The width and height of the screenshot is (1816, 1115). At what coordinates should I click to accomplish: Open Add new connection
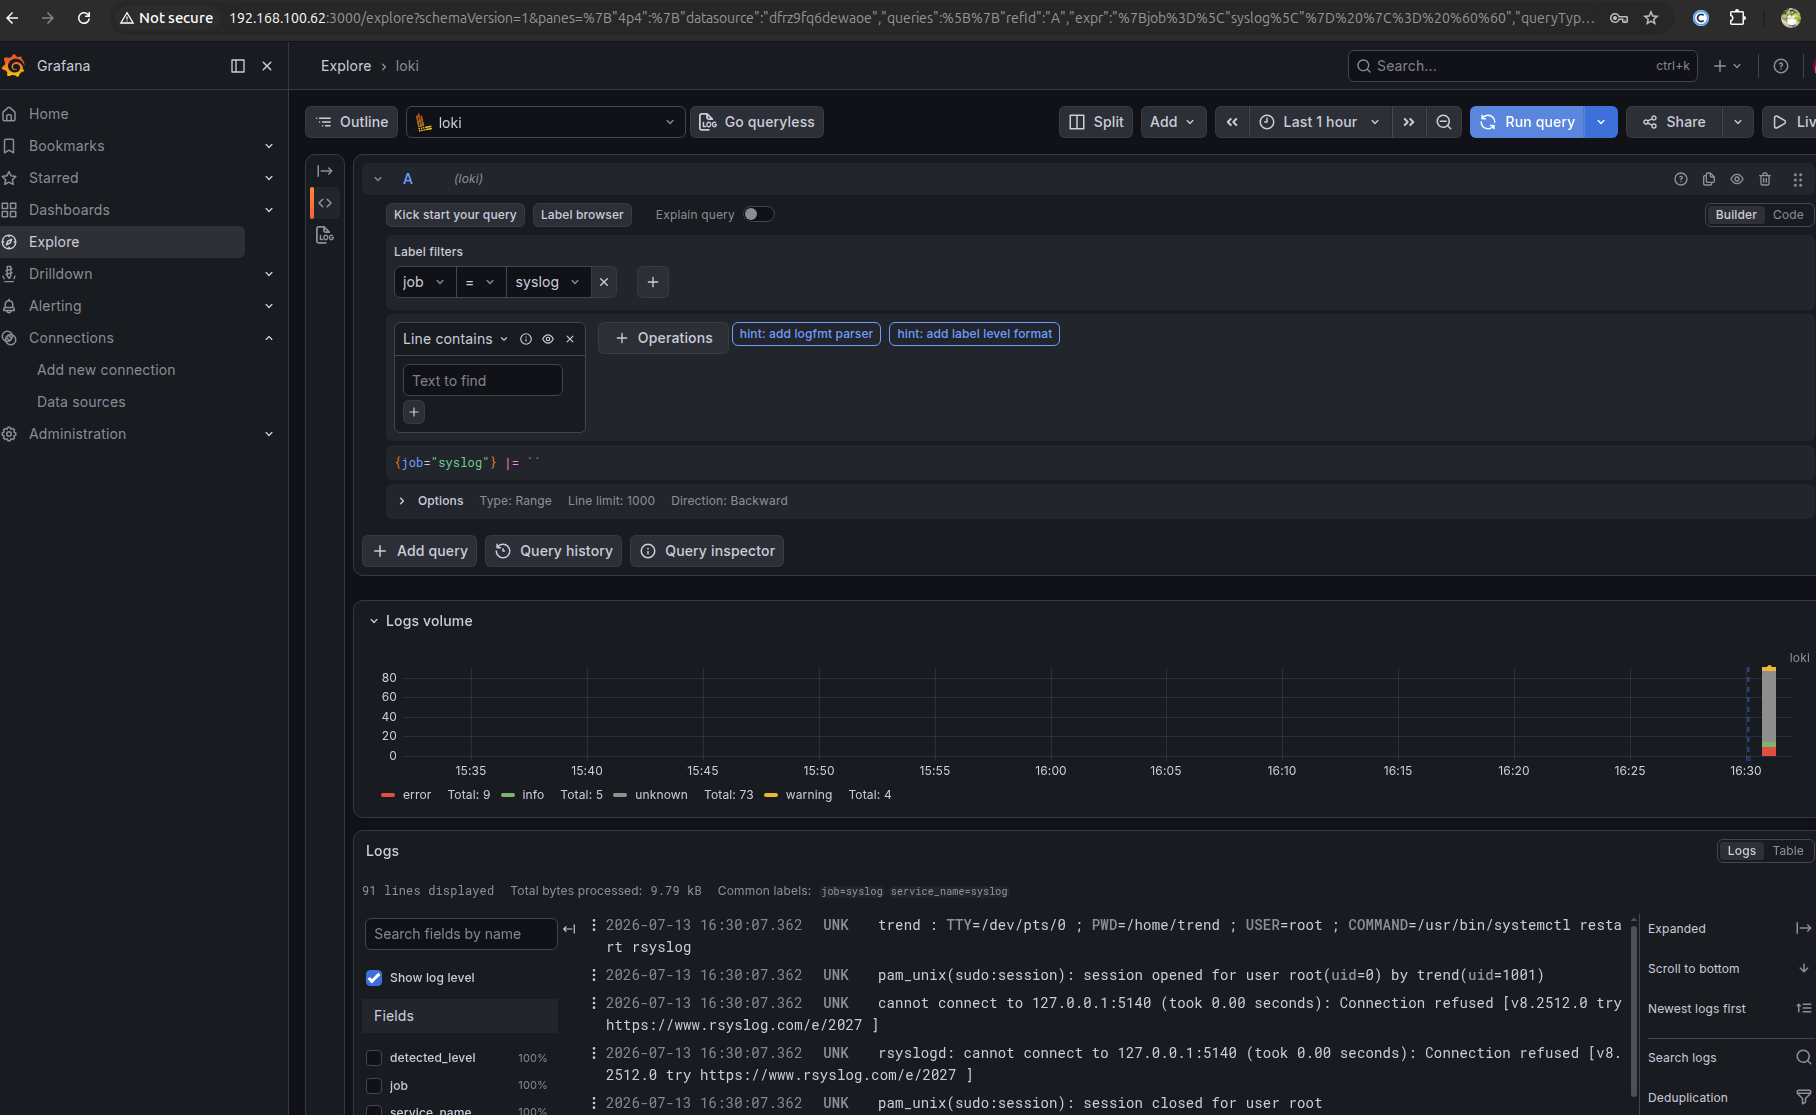[106, 370]
